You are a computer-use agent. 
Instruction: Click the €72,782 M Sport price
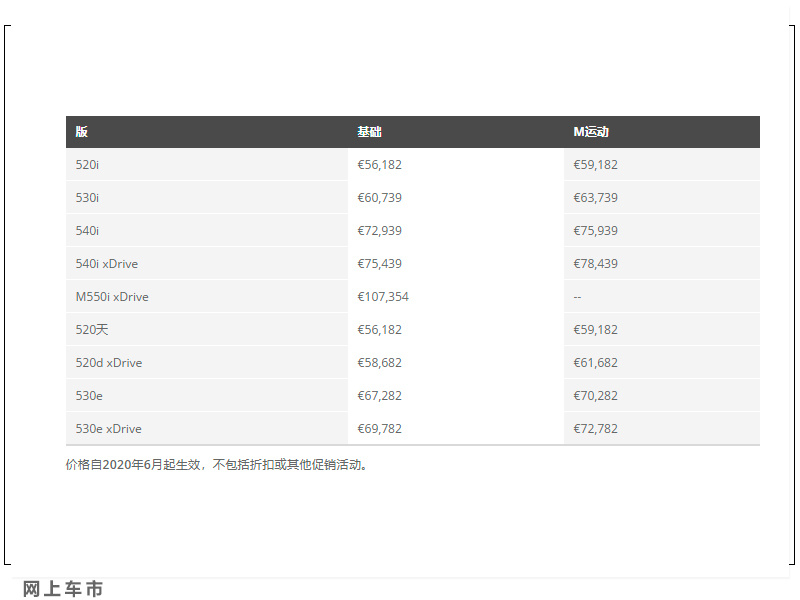pos(595,429)
